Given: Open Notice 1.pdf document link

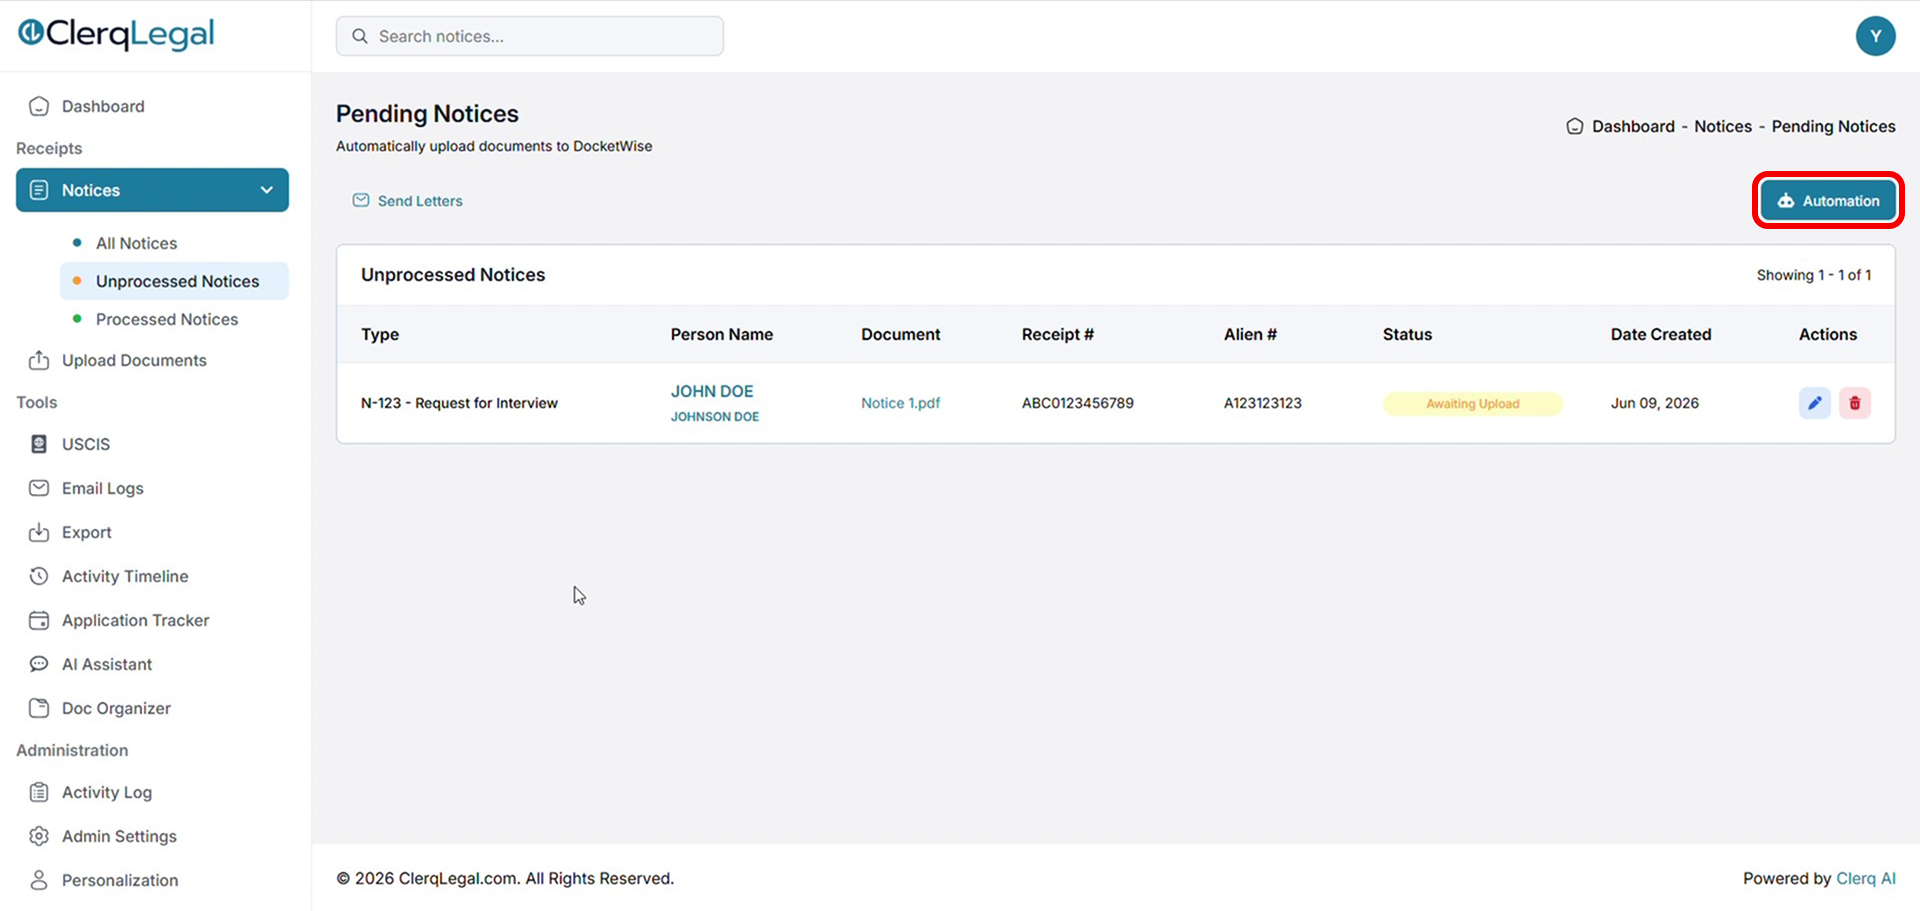Looking at the screenshot, I should point(901,403).
